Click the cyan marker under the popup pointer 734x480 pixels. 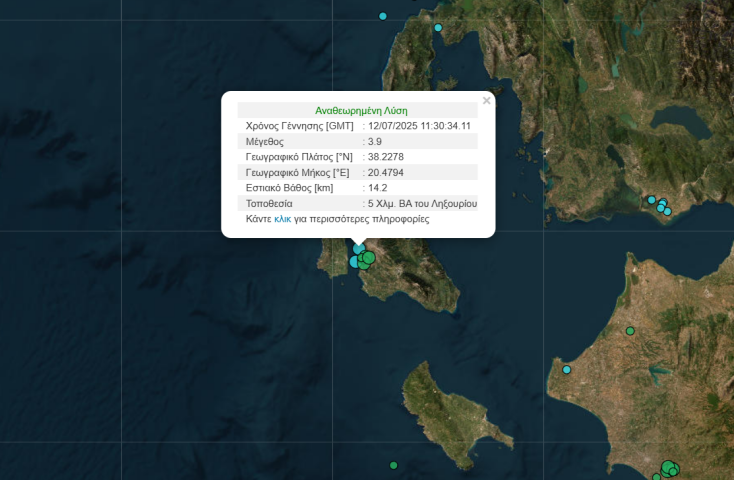coord(359,249)
